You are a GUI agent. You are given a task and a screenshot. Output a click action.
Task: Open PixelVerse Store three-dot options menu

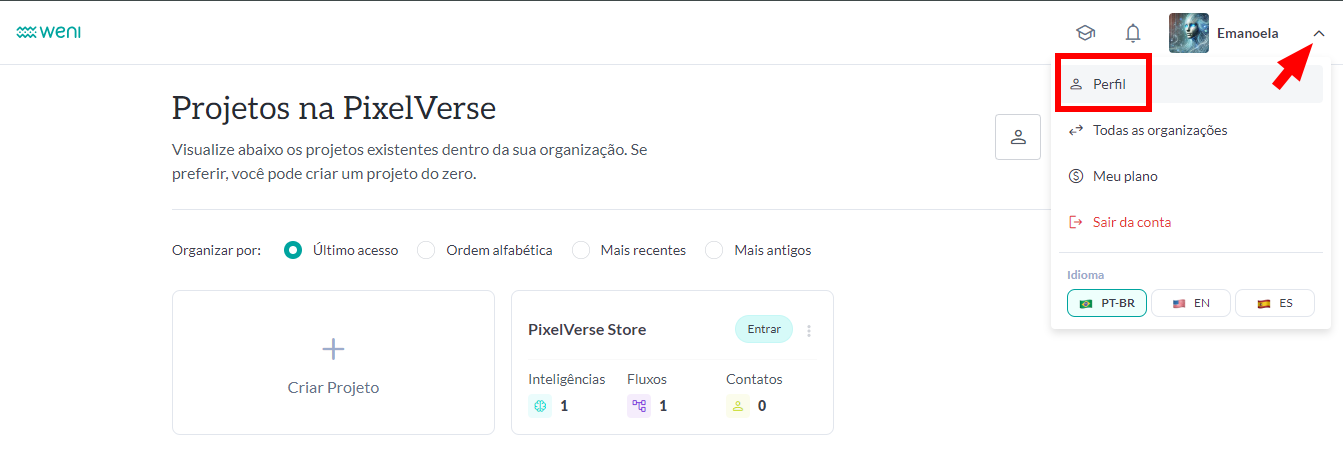pos(809,330)
